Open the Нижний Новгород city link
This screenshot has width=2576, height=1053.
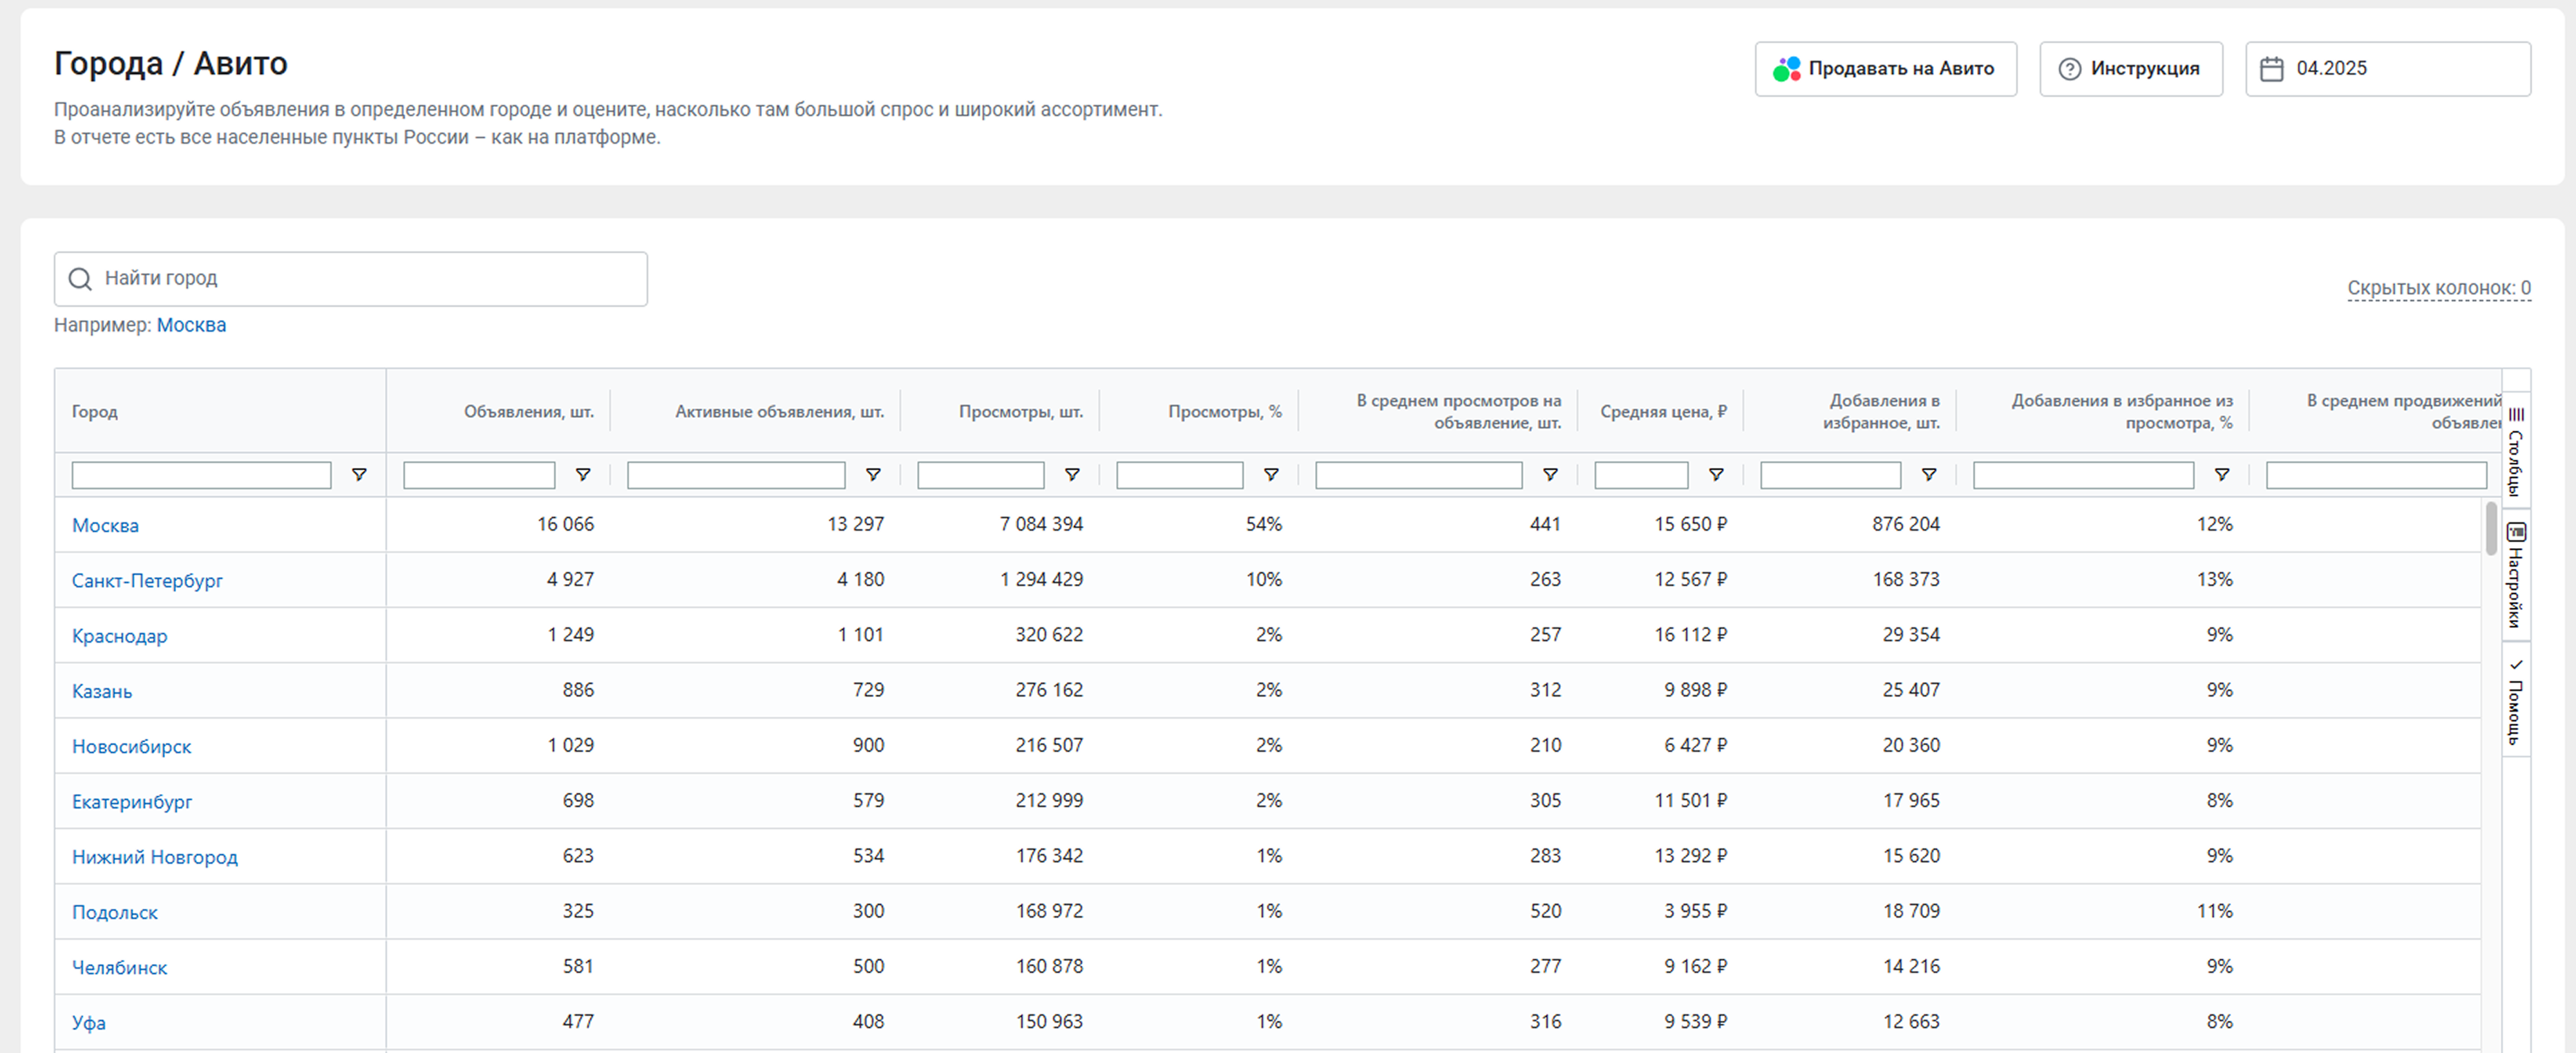click(x=155, y=857)
